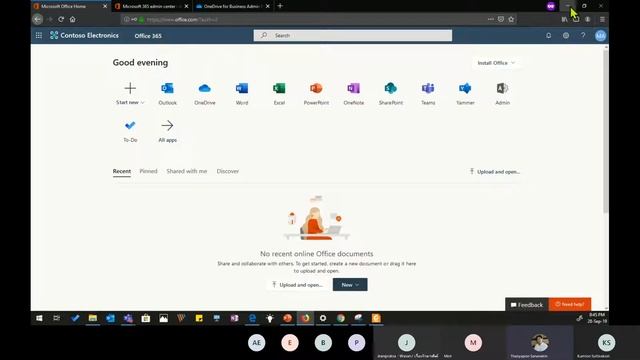
Task: Expand the Install Office dropdown
Action: 496,63
